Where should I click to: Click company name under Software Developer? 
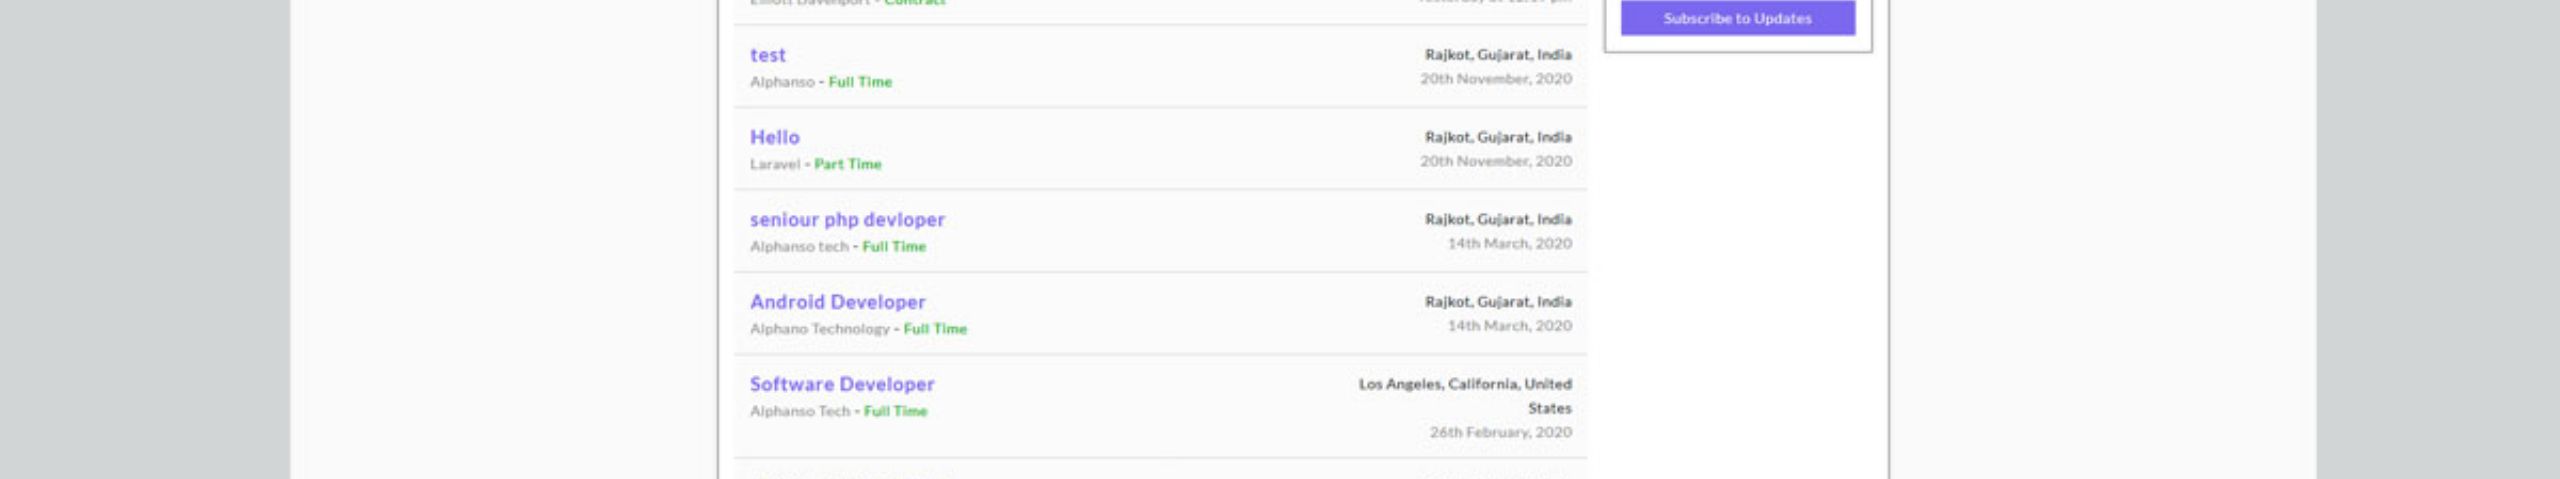click(x=799, y=411)
